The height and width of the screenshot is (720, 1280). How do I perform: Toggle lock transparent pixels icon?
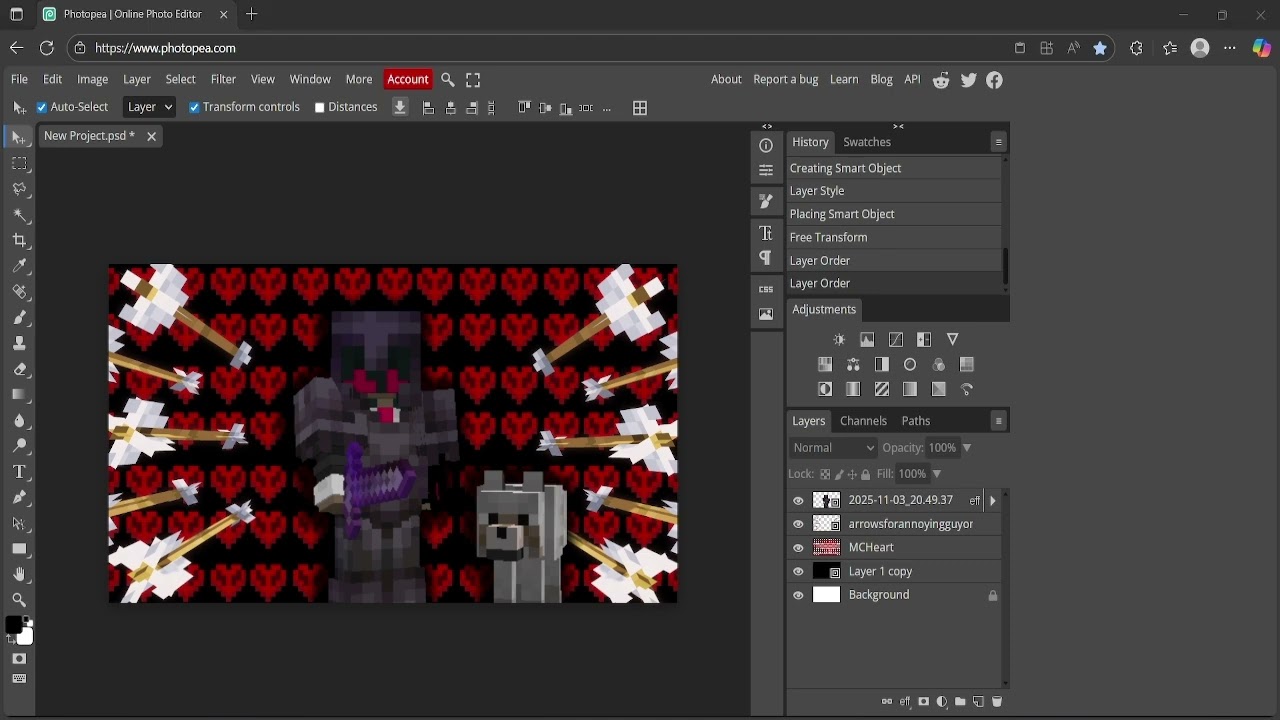click(x=825, y=474)
